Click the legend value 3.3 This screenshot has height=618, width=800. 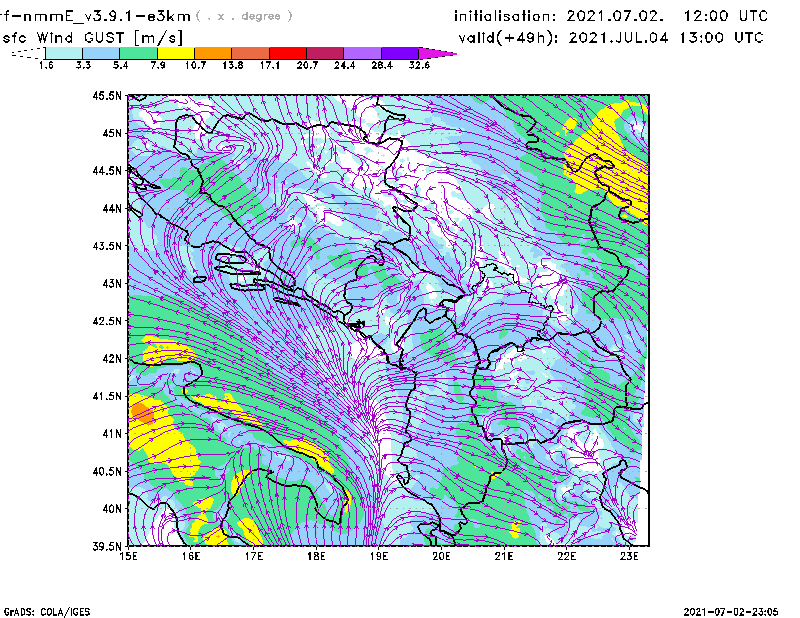point(83,65)
